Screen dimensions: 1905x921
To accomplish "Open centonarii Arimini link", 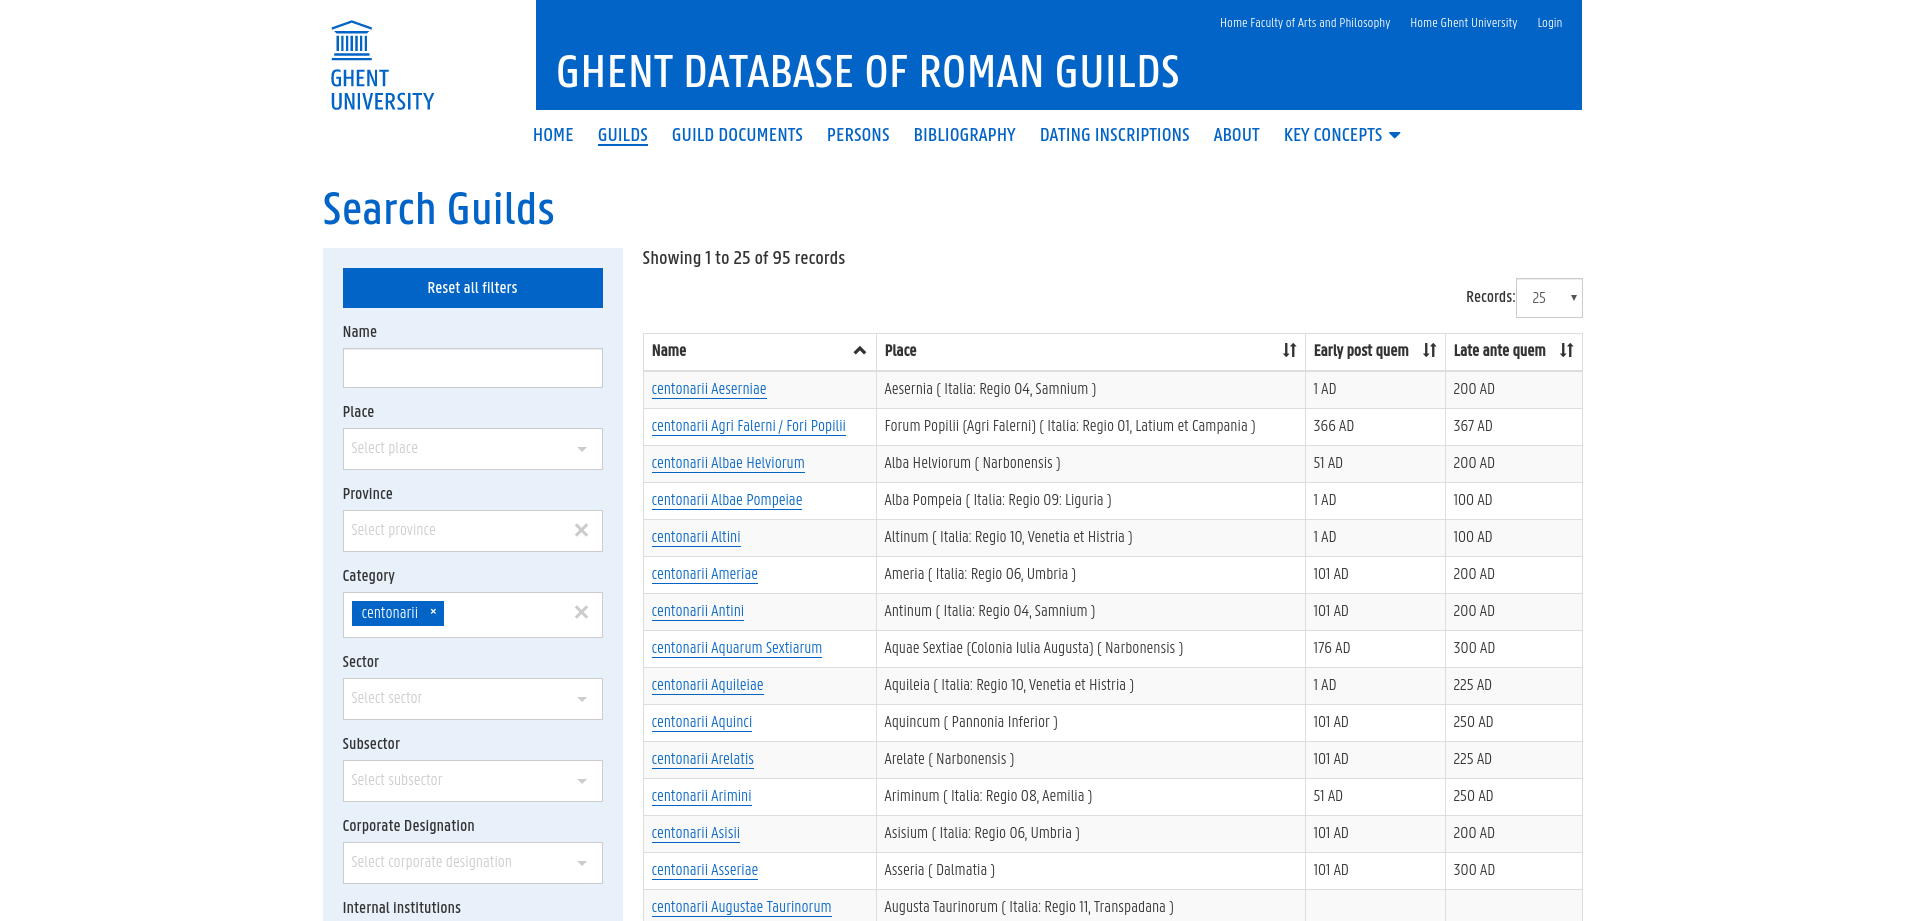I will pyautogui.click(x=702, y=797).
